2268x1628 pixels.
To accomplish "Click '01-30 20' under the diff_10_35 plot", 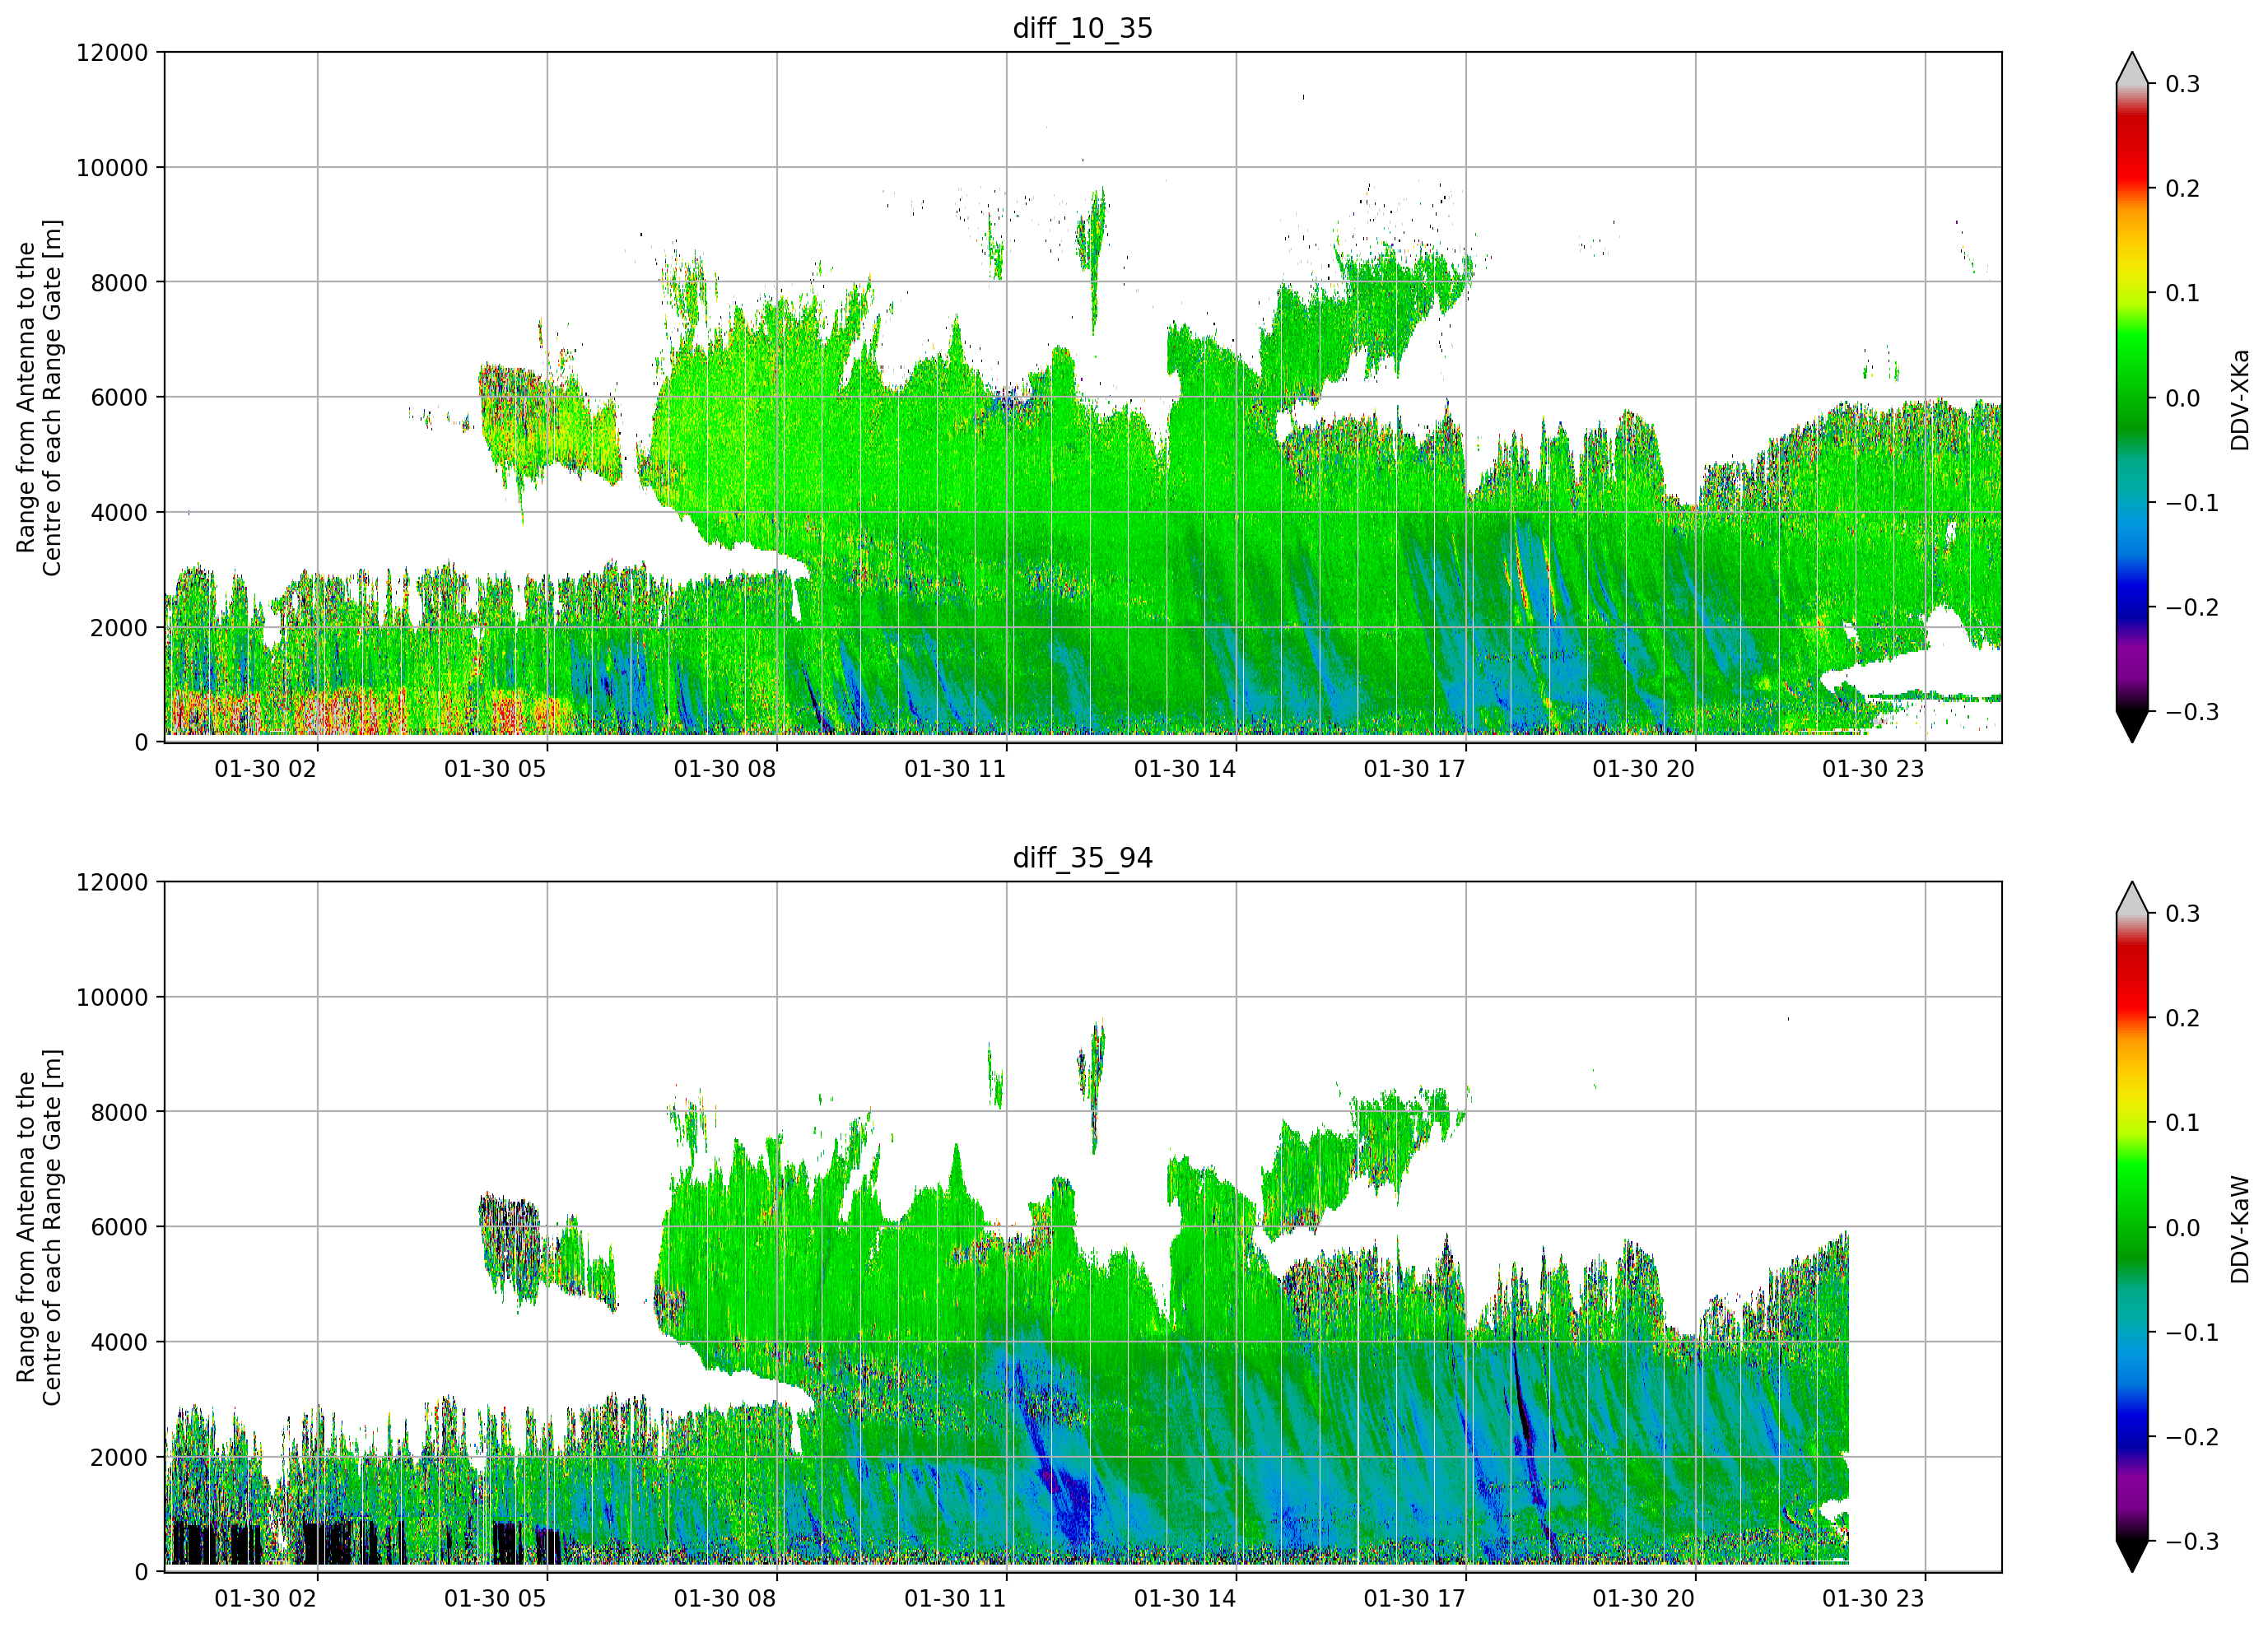I will pyautogui.click(x=1644, y=769).
